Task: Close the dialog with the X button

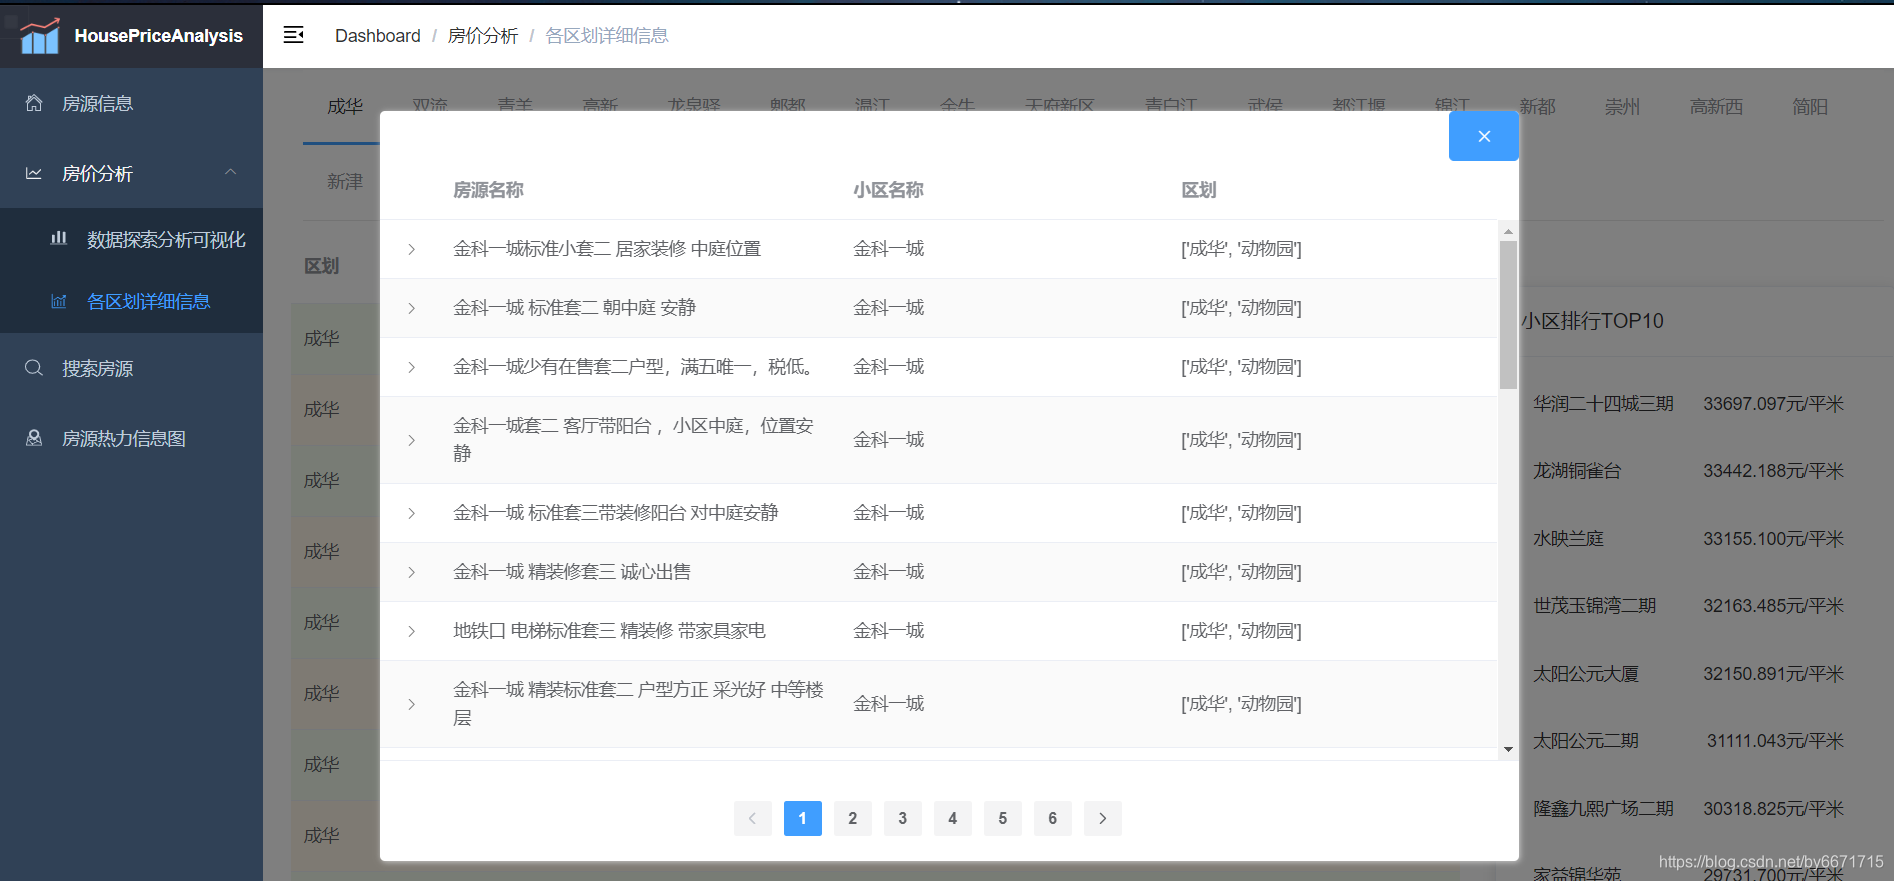Action: 1484,136
